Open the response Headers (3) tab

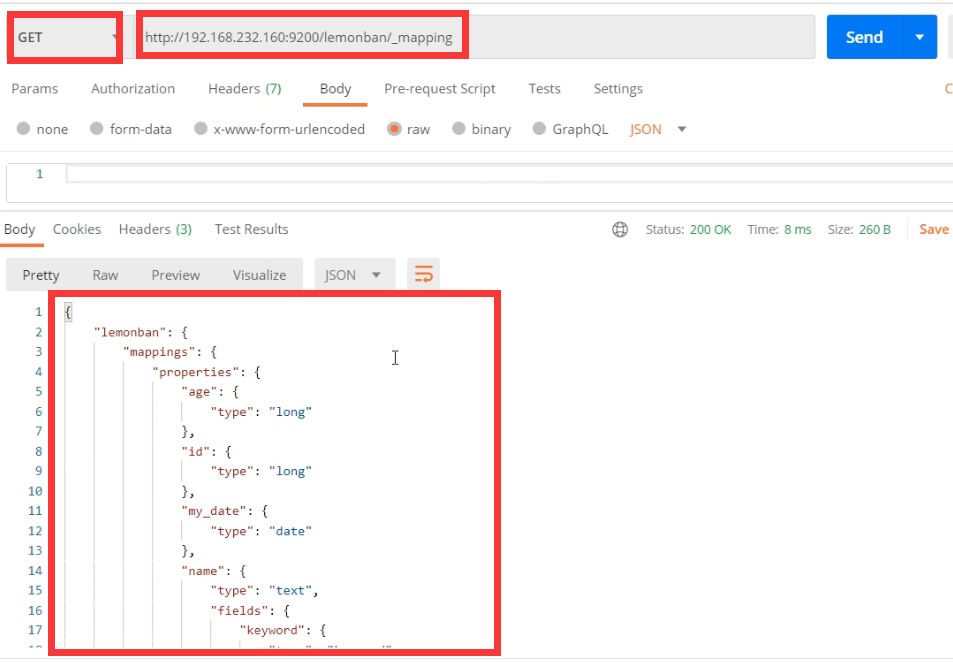coord(156,229)
